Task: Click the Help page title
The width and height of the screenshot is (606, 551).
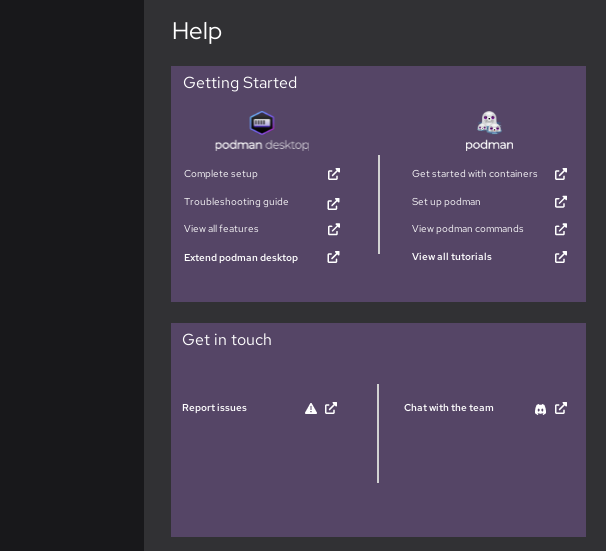Action: coord(197,31)
